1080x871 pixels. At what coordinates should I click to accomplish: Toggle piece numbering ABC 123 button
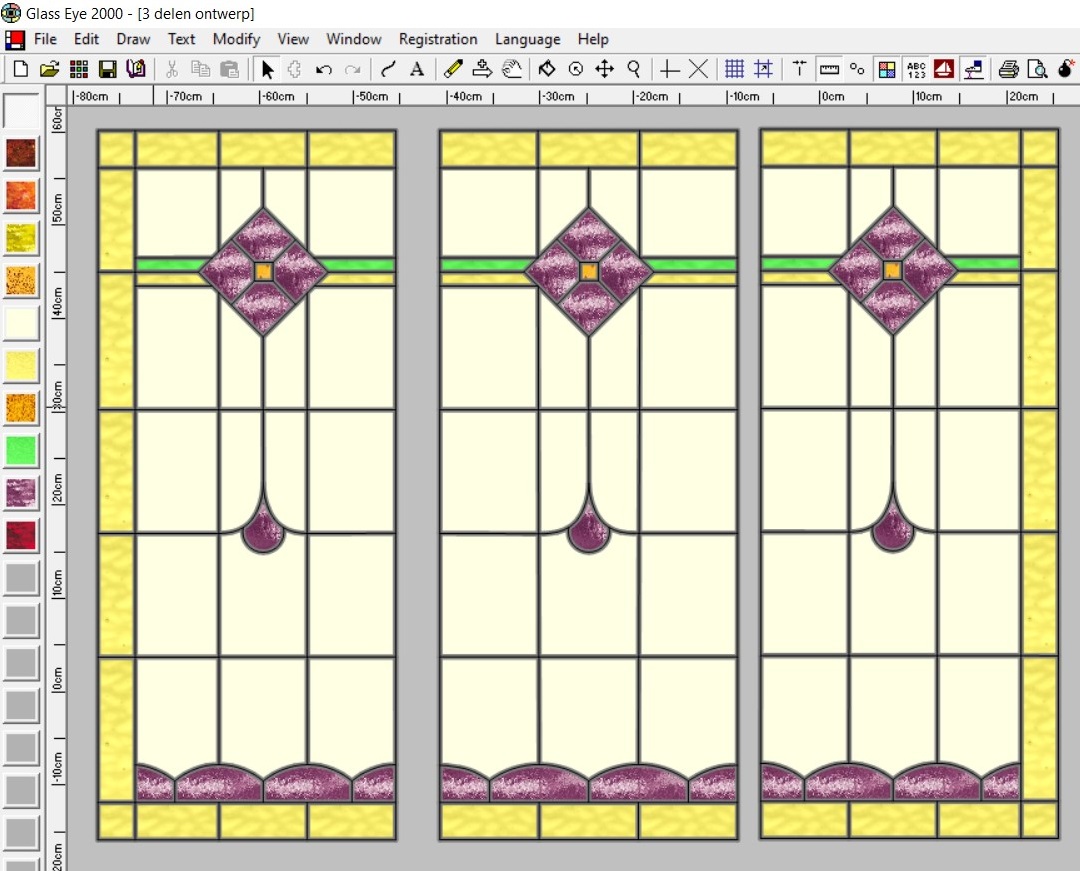pyautogui.click(x=916, y=69)
